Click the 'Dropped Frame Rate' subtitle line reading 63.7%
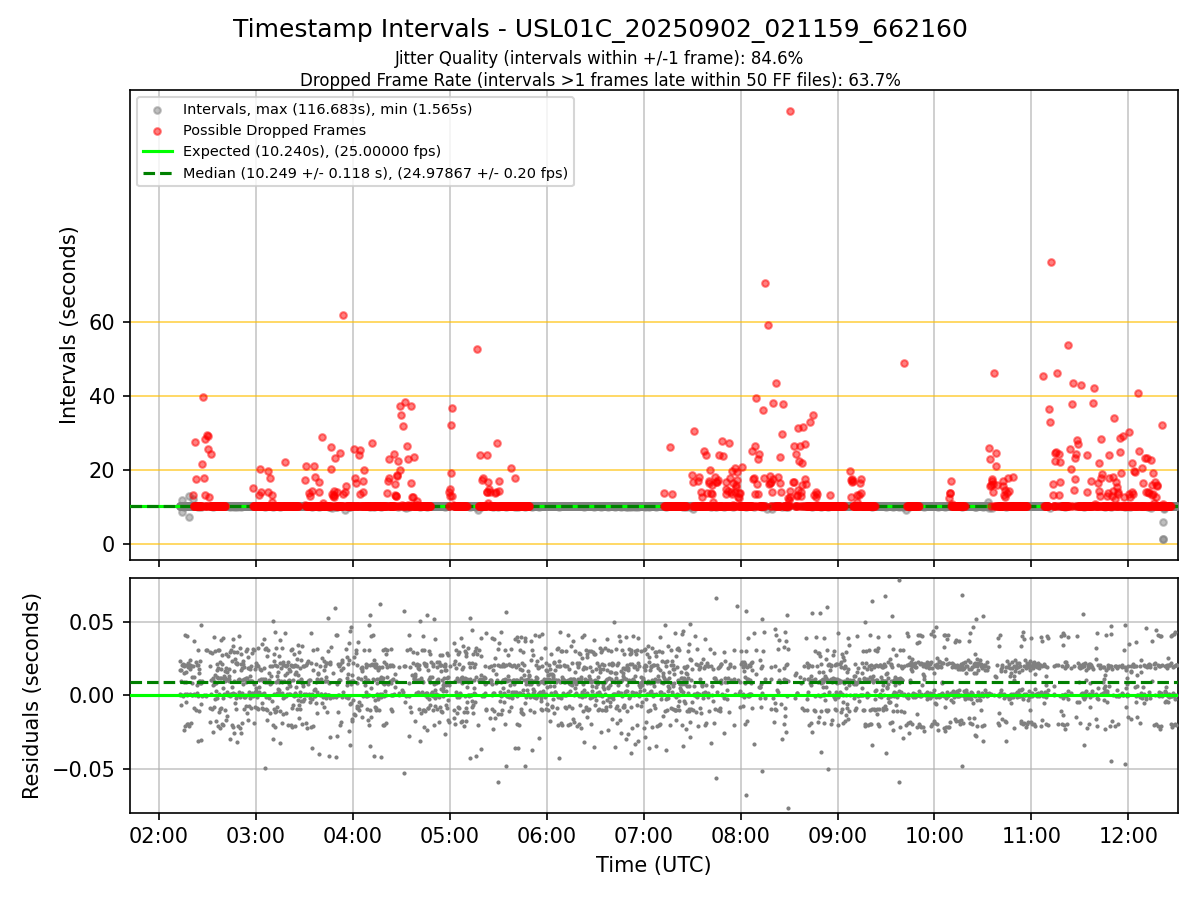The height and width of the screenshot is (900, 1200). (600, 80)
